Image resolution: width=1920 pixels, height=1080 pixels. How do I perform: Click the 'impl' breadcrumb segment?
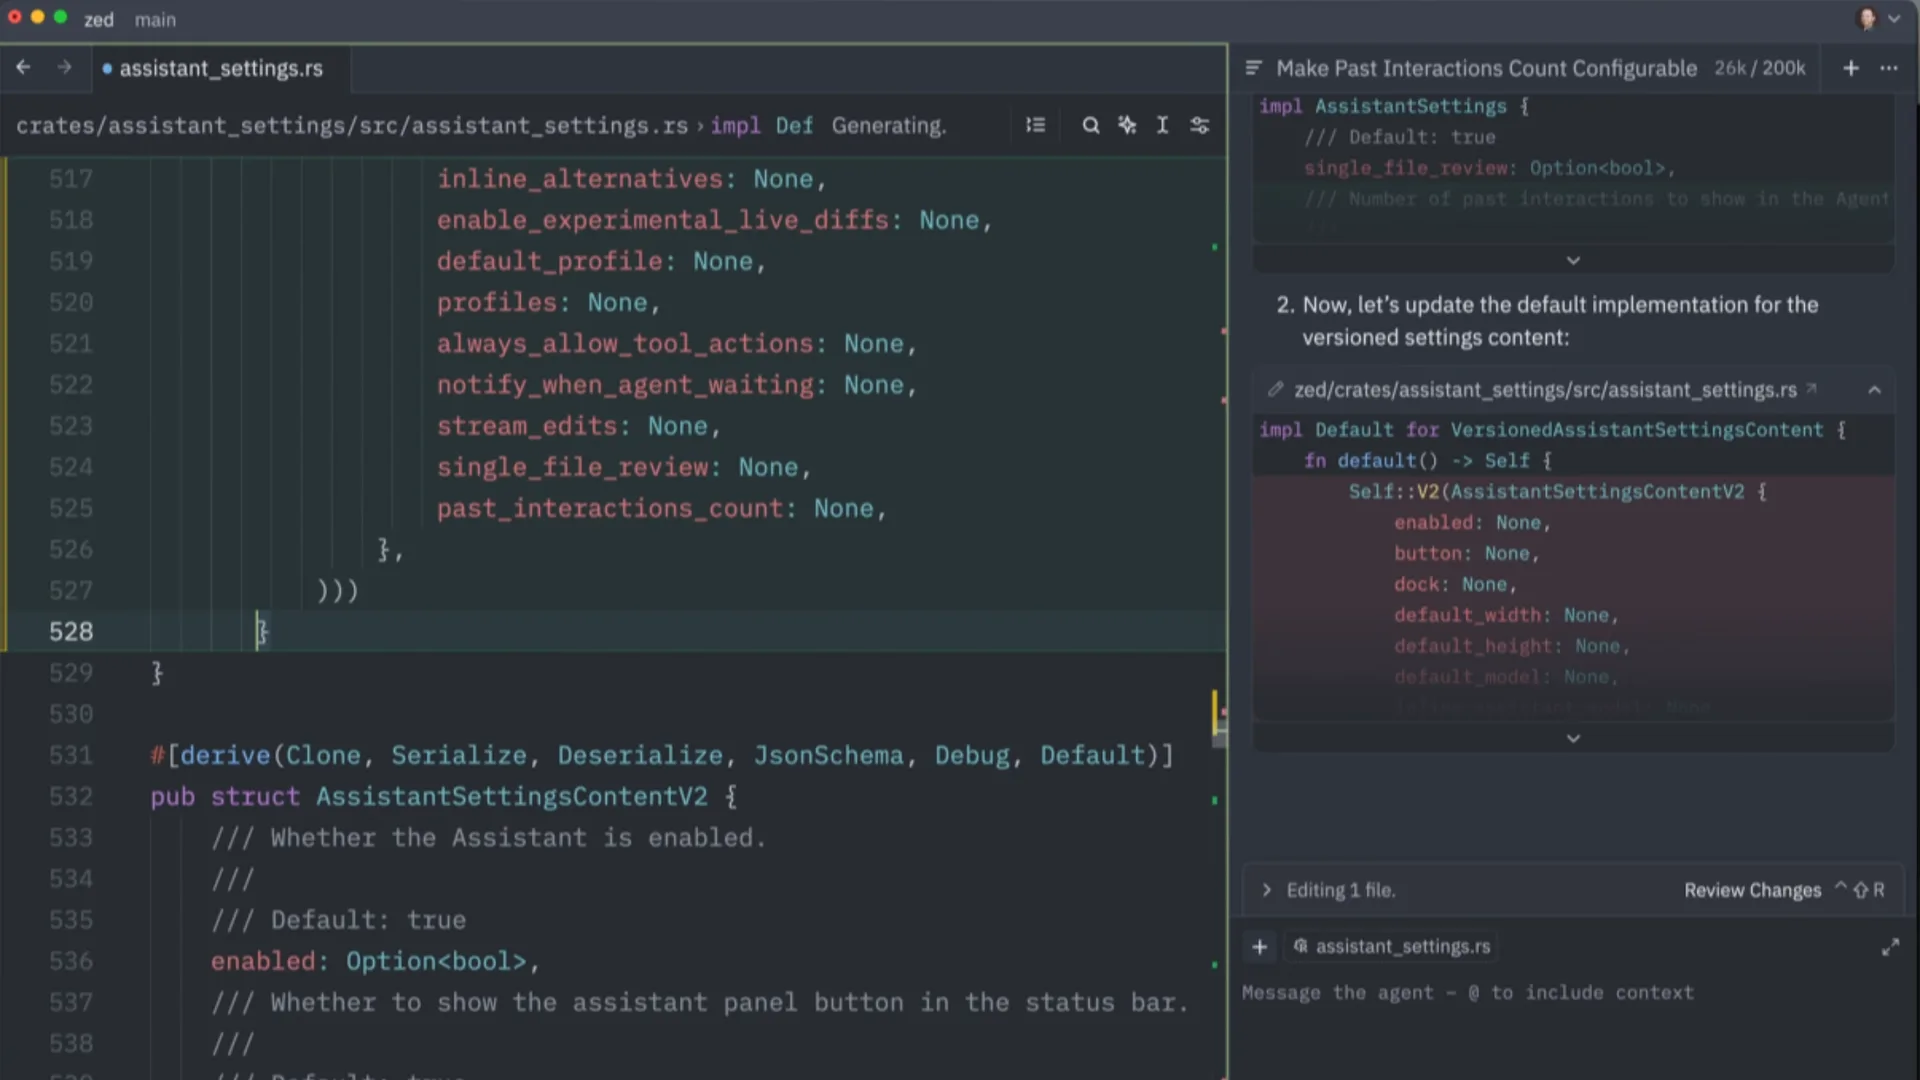[x=735, y=126]
